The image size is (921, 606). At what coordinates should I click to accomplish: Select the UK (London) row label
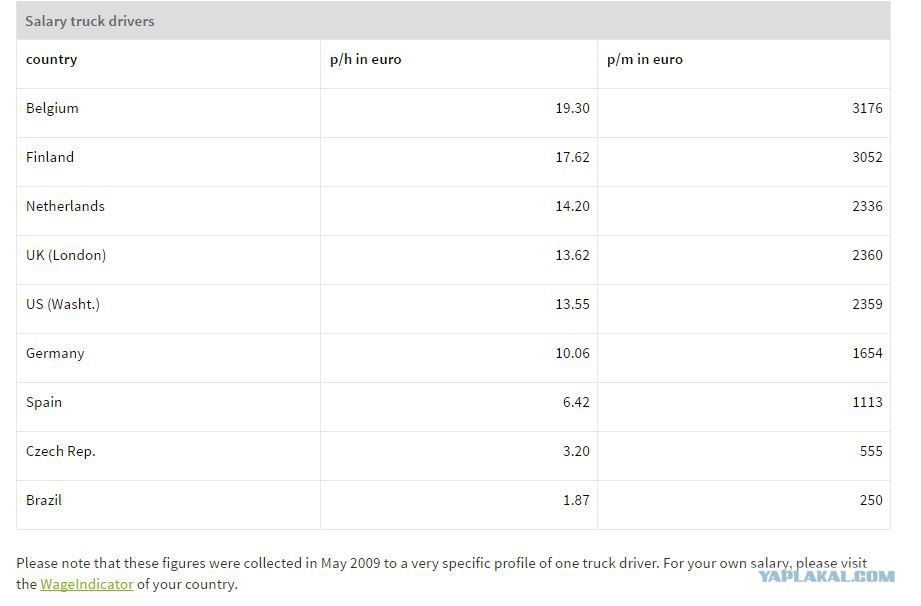[x=66, y=255]
